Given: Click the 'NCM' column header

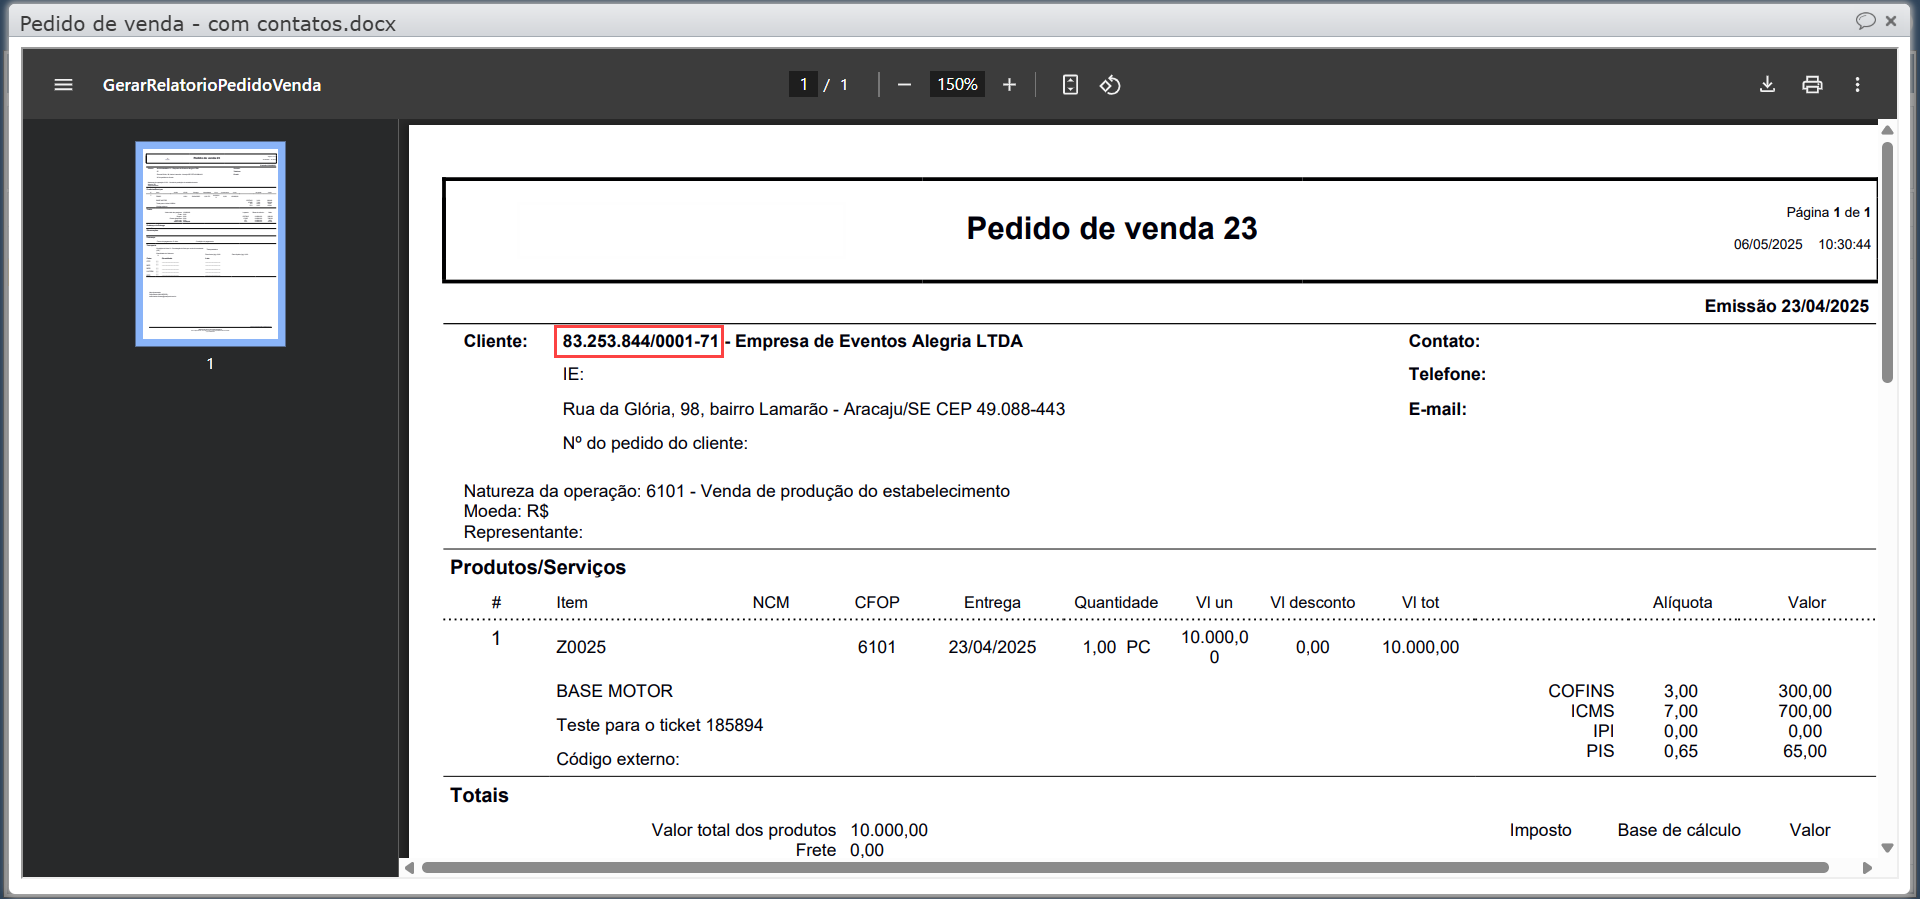Looking at the screenshot, I should click(x=771, y=602).
